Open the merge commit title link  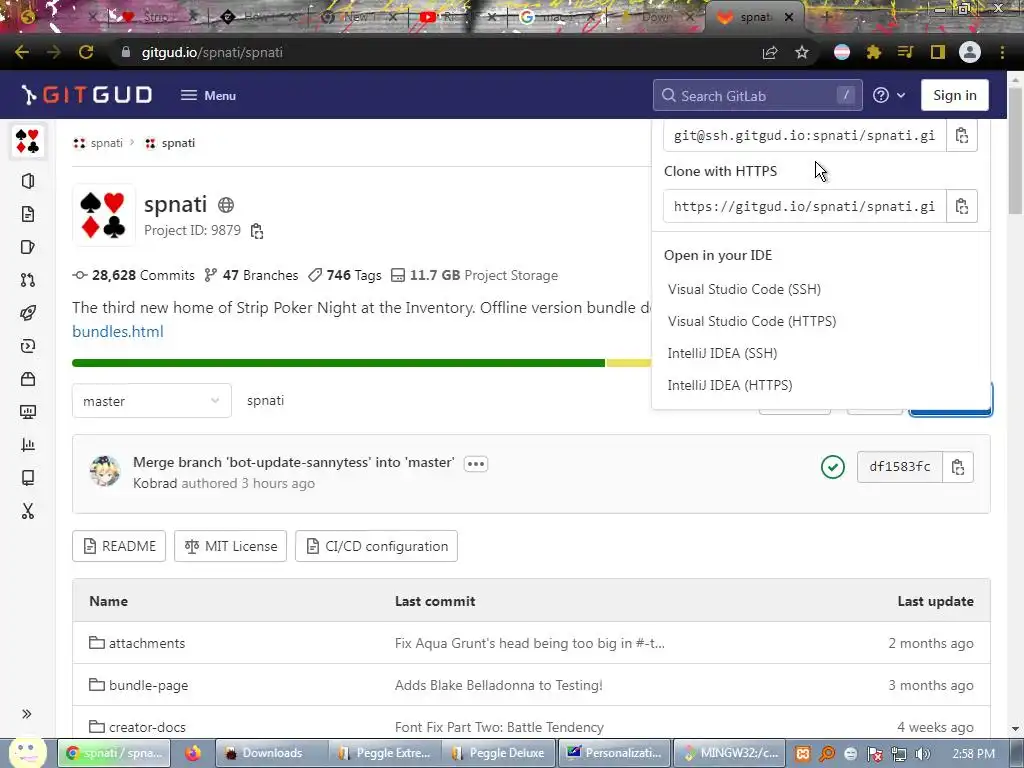[293, 462]
